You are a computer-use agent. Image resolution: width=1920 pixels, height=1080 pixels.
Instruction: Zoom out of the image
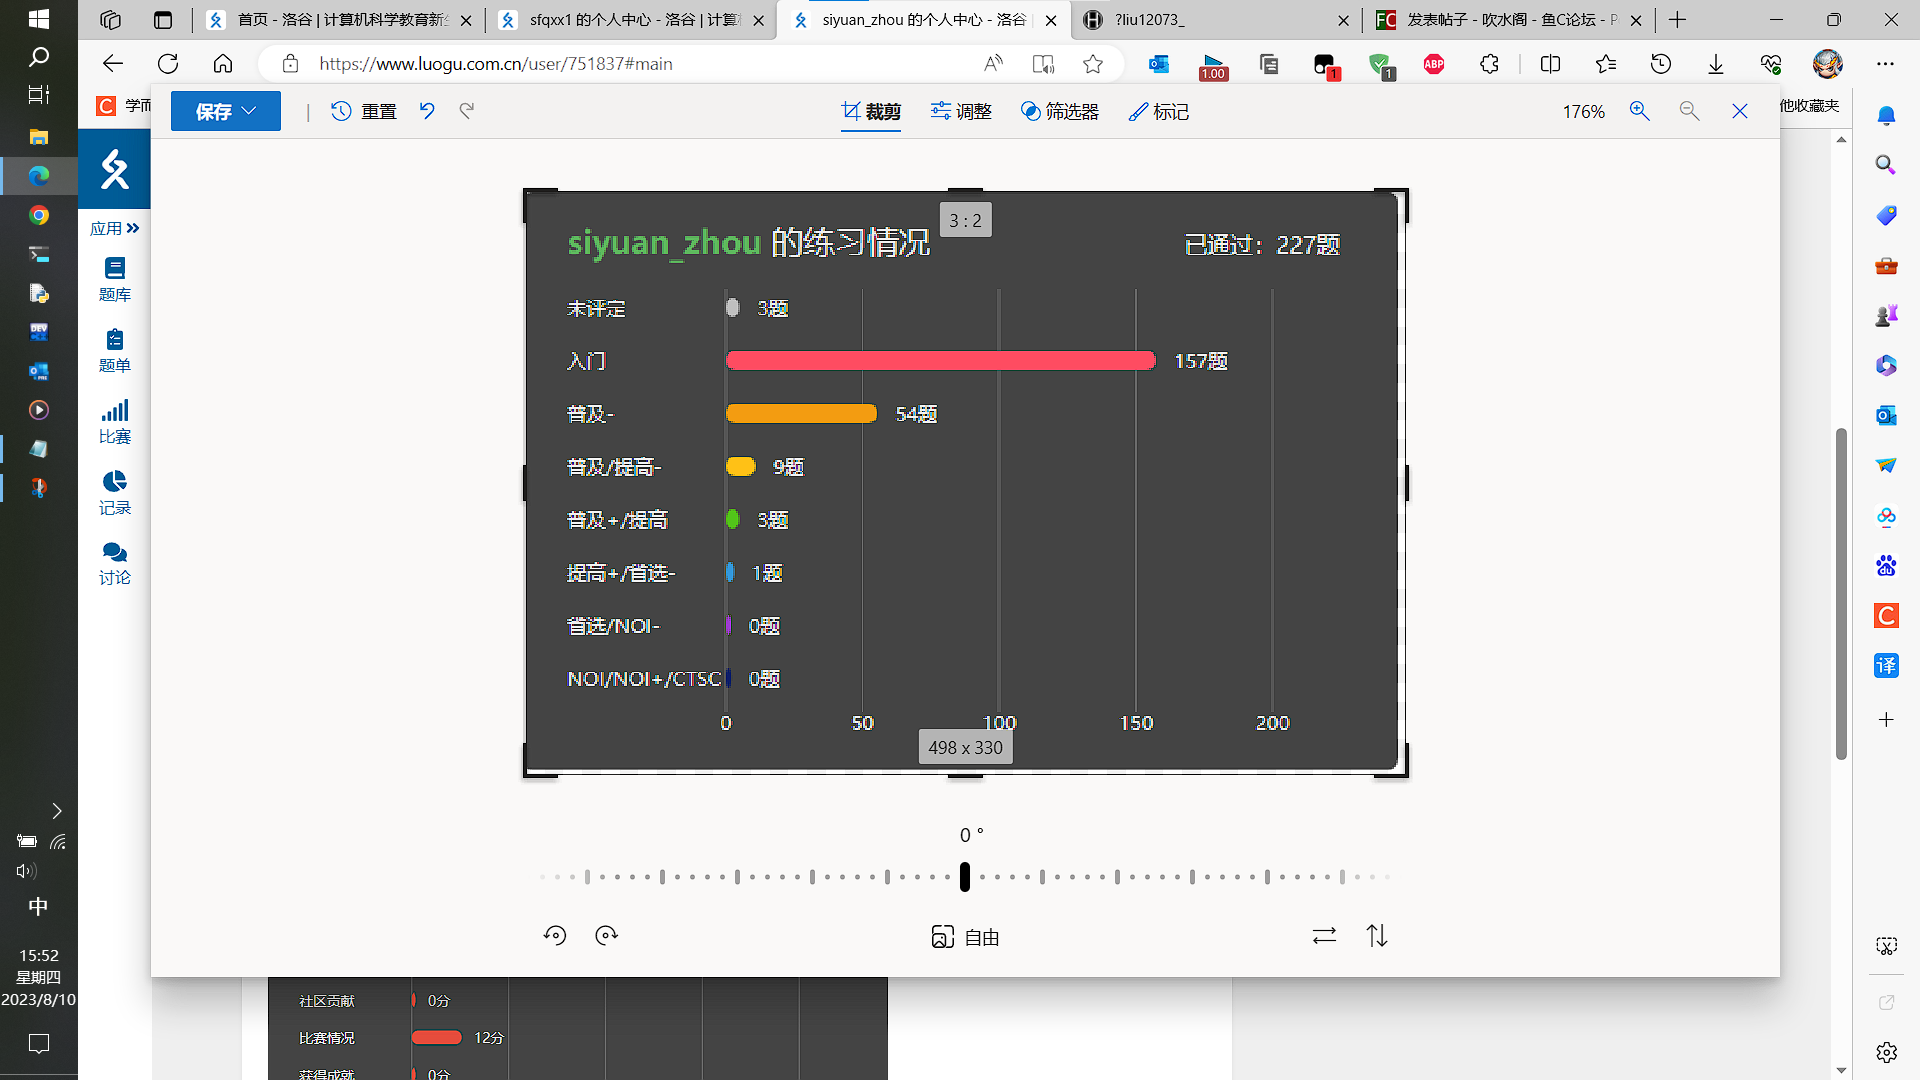pyautogui.click(x=1690, y=111)
